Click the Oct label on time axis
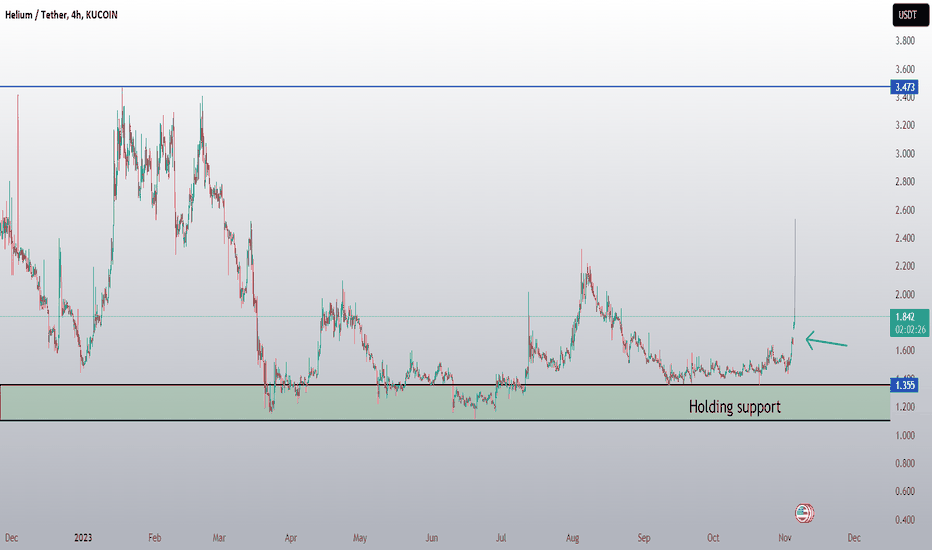This screenshot has height=550, width=932. click(x=713, y=538)
